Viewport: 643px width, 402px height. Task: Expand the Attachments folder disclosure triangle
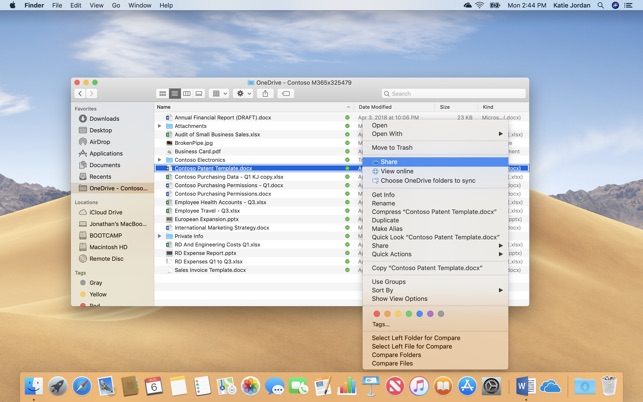[x=160, y=126]
